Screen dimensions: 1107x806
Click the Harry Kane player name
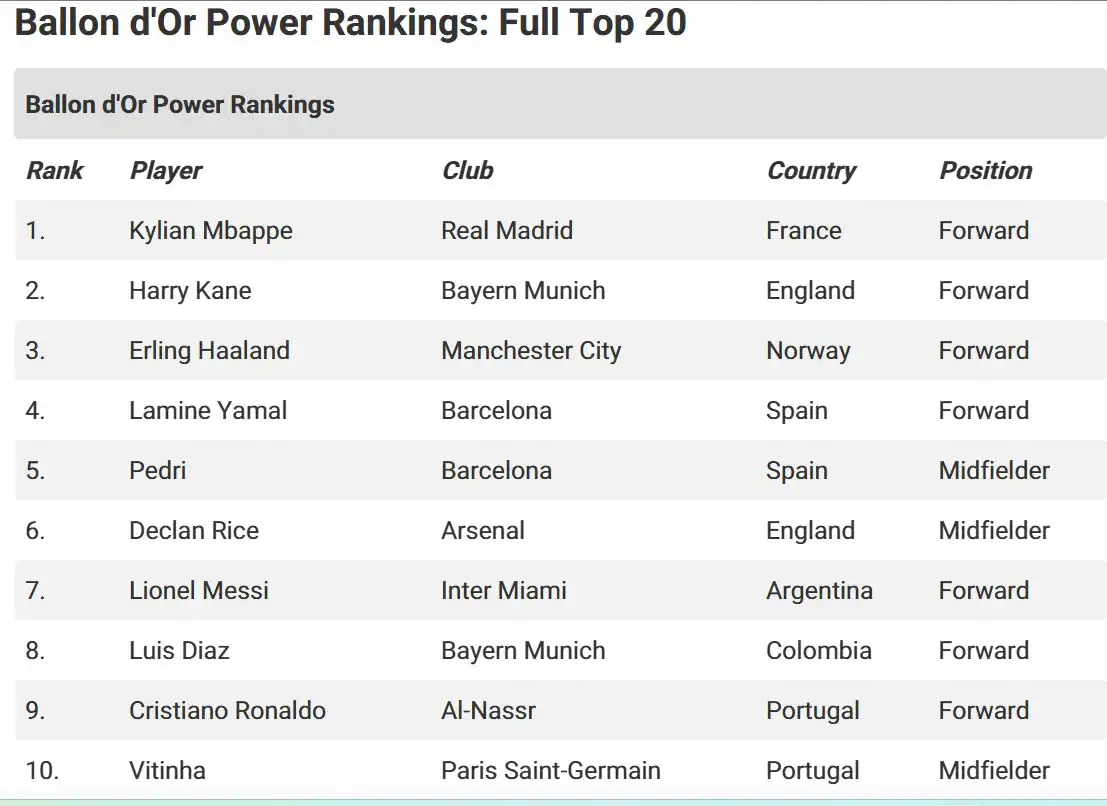point(190,291)
